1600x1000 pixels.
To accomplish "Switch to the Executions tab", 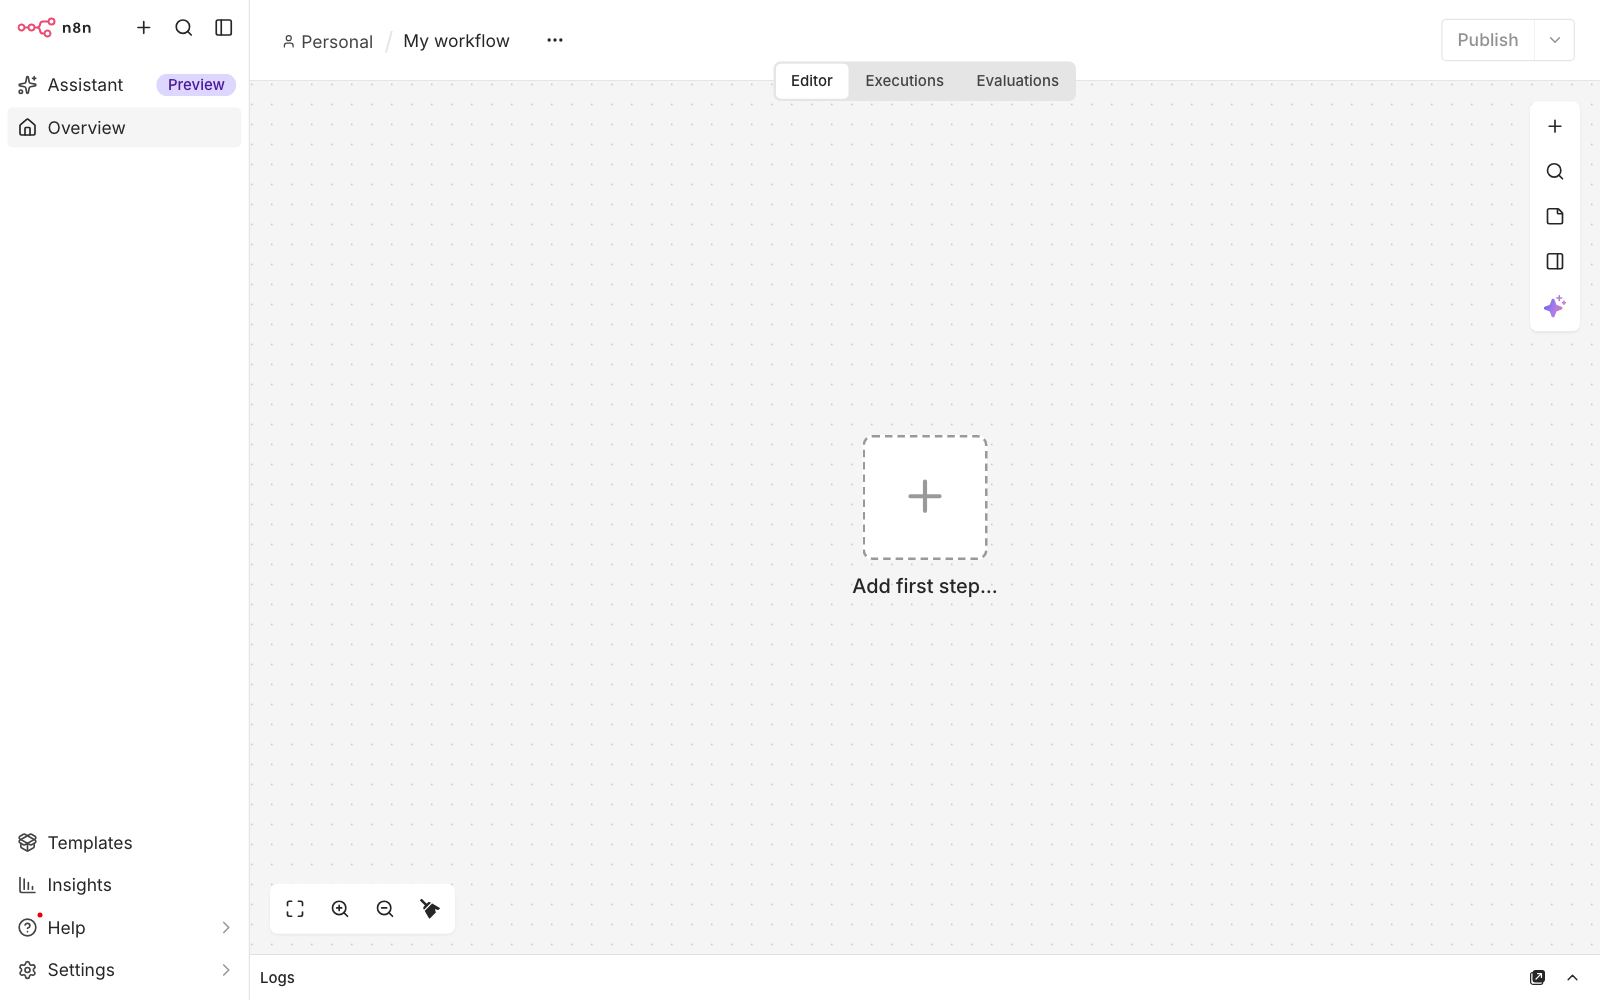I will coord(905,81).
